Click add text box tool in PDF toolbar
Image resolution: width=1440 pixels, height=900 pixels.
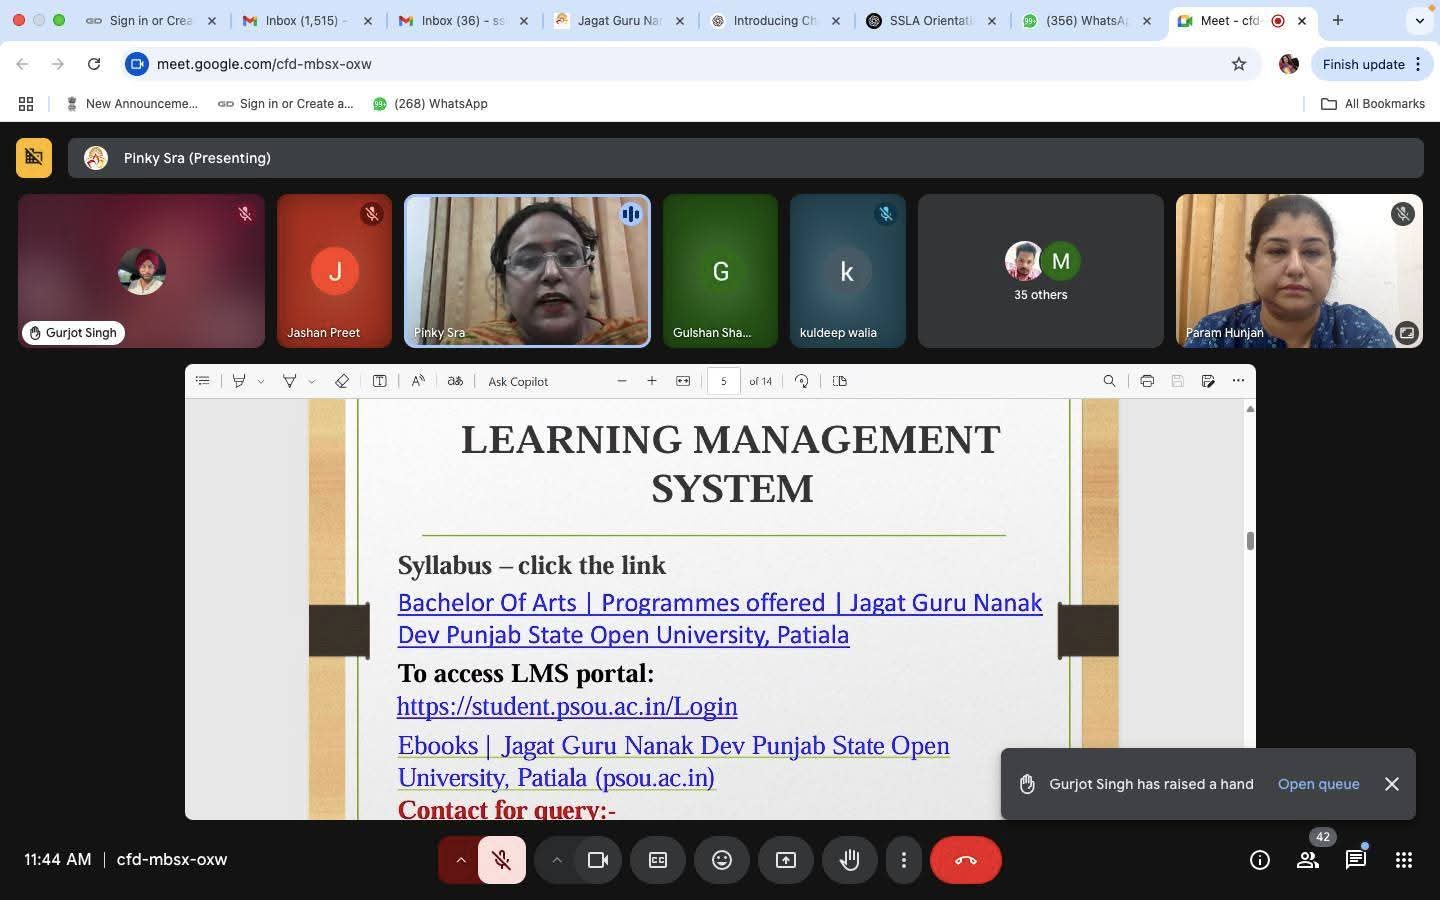coord(380,381)
